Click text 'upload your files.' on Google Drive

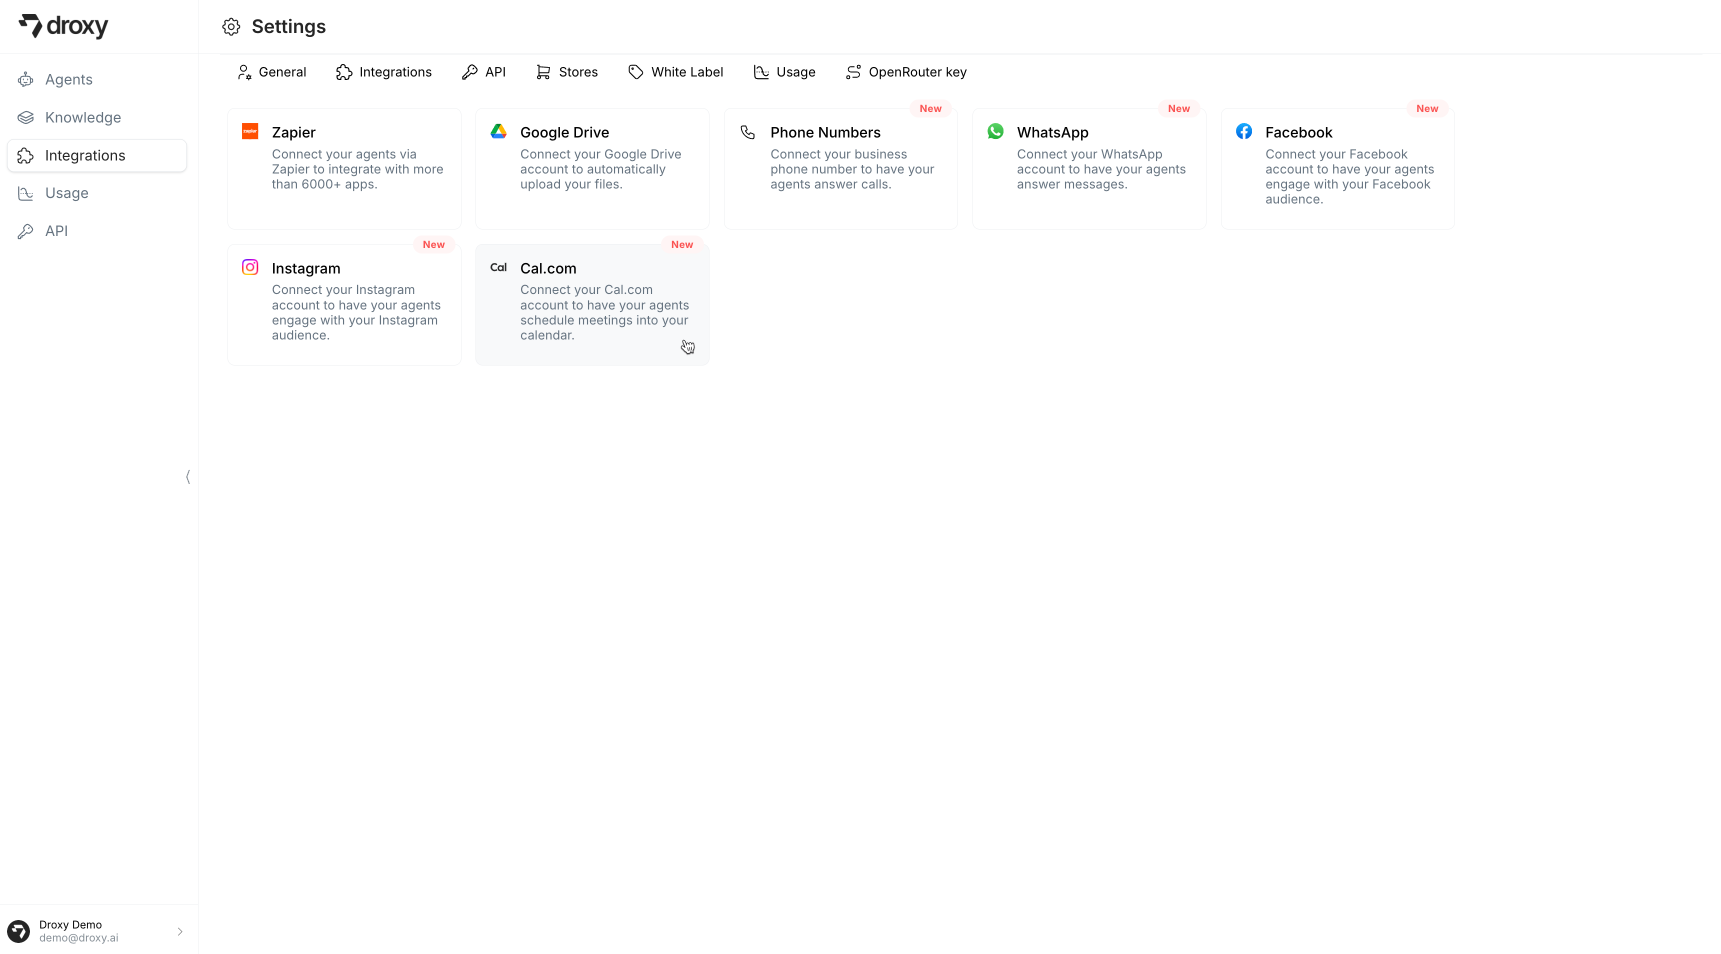(571, 185)
